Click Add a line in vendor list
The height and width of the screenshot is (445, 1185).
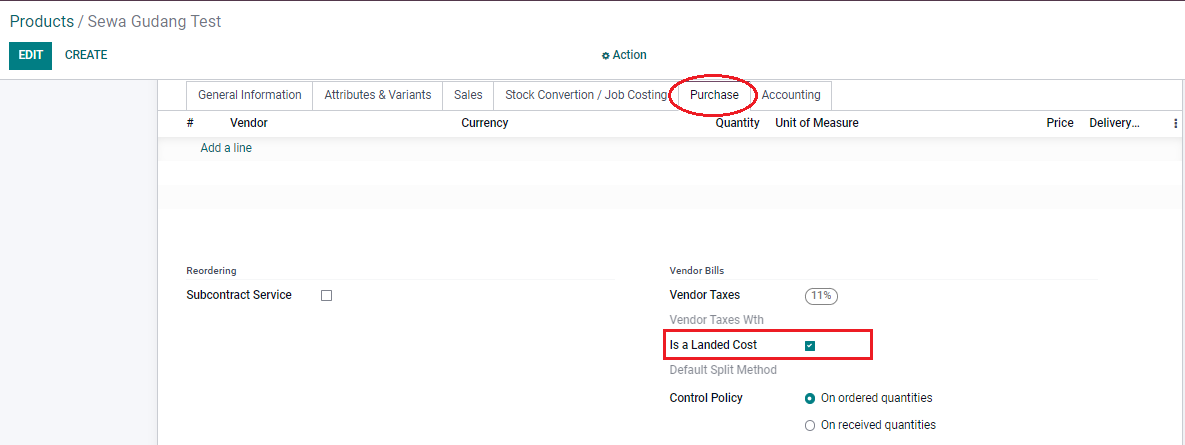226,148
